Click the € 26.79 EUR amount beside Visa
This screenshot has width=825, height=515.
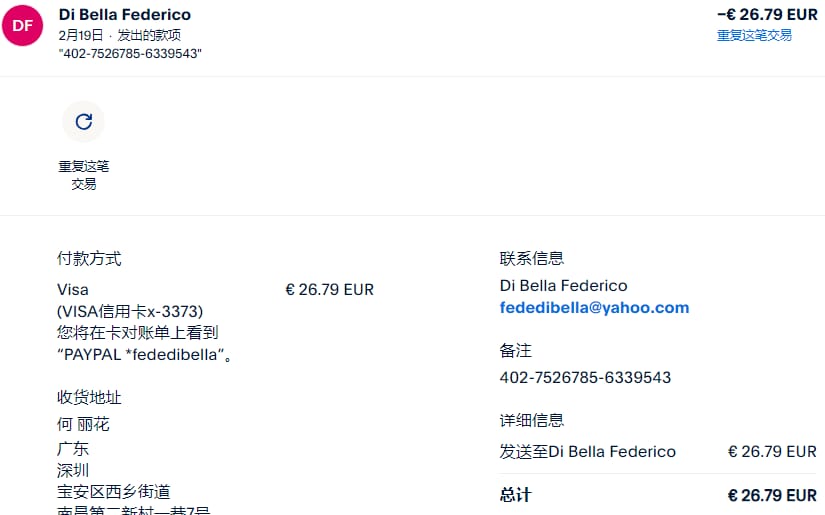tap(329, 290)
